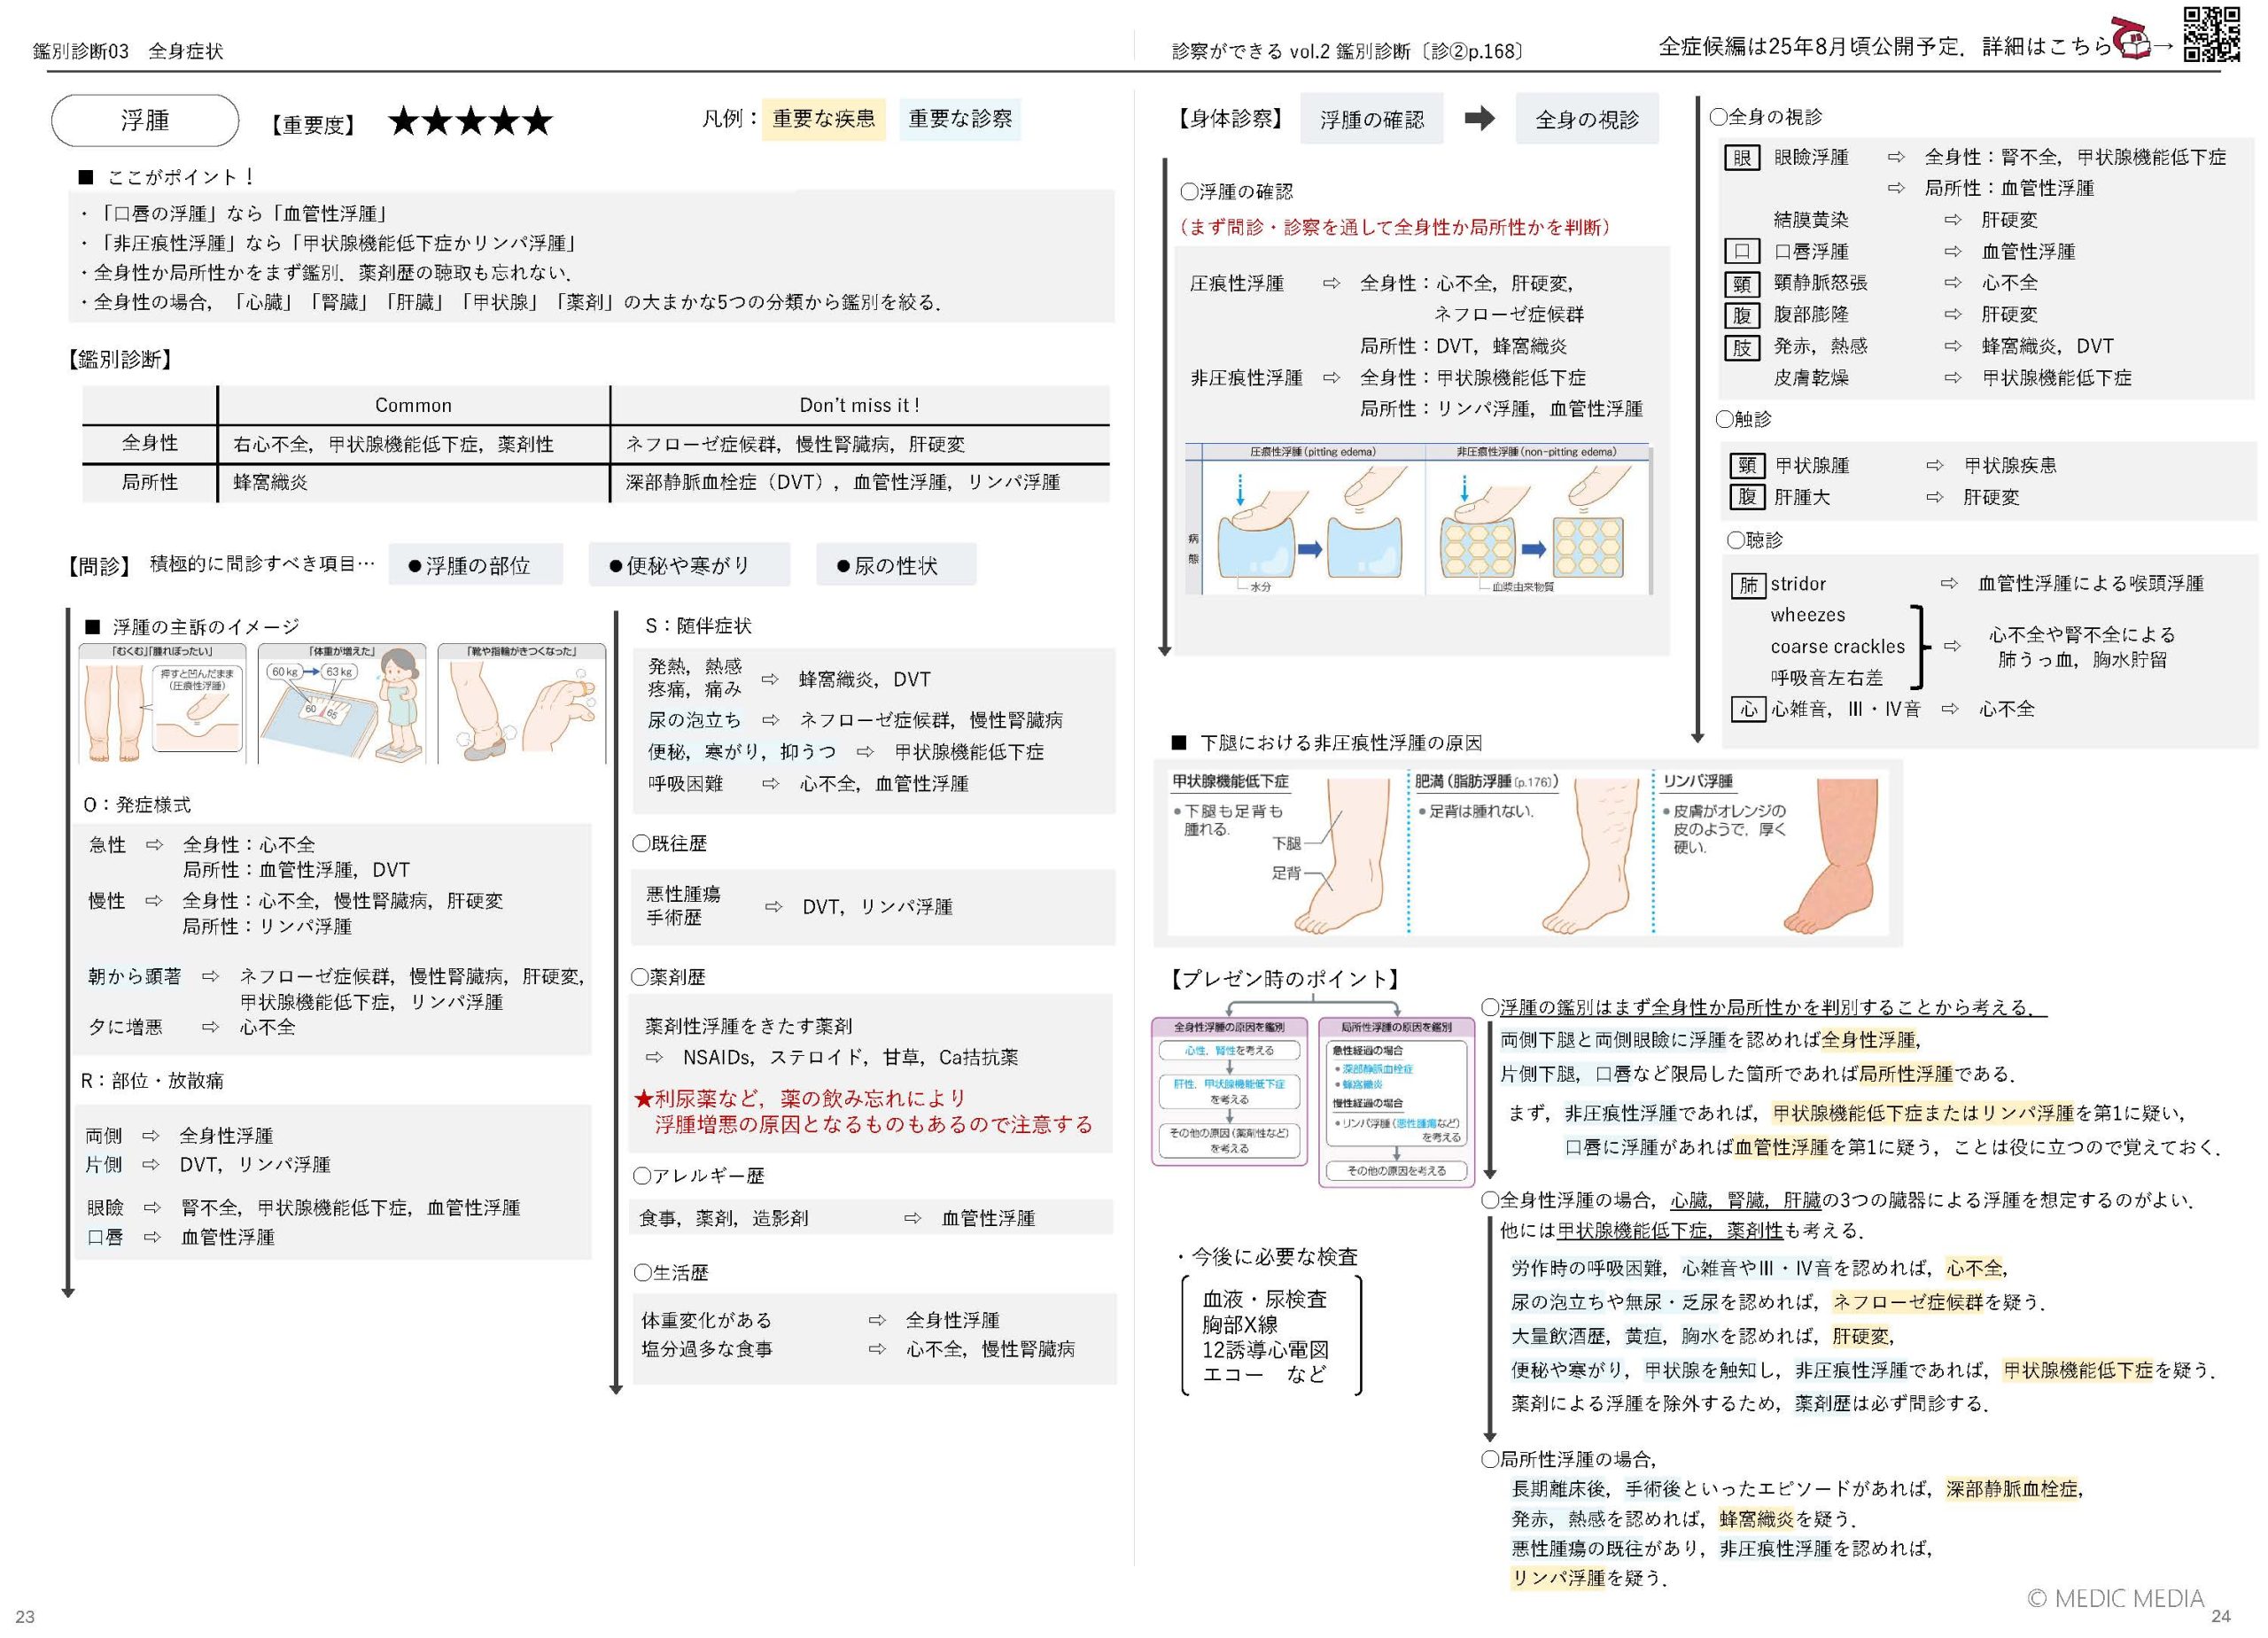This screenshot has width=2268, height=1638.
Task: Click the R：部位・放散痛 heading
Action: tap(153, 1081)
